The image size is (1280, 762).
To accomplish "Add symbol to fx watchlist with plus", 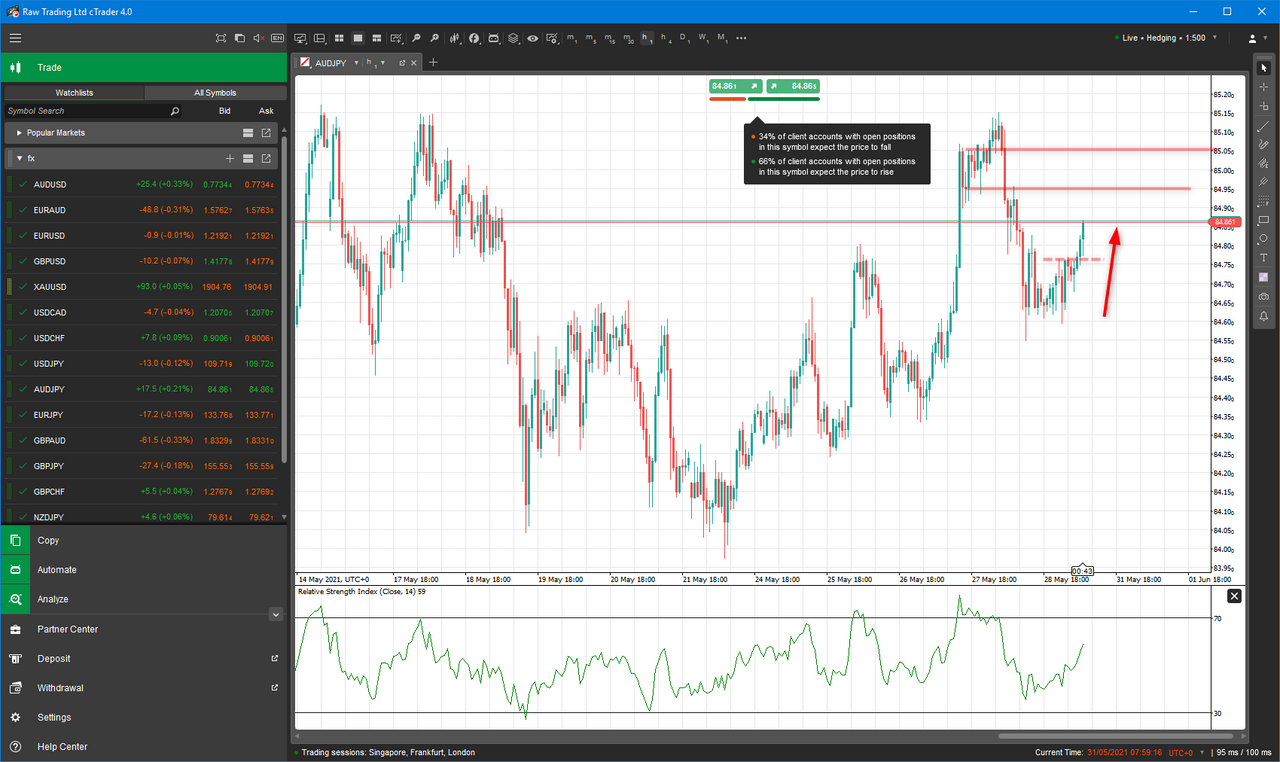I will [x=229, y=158].
